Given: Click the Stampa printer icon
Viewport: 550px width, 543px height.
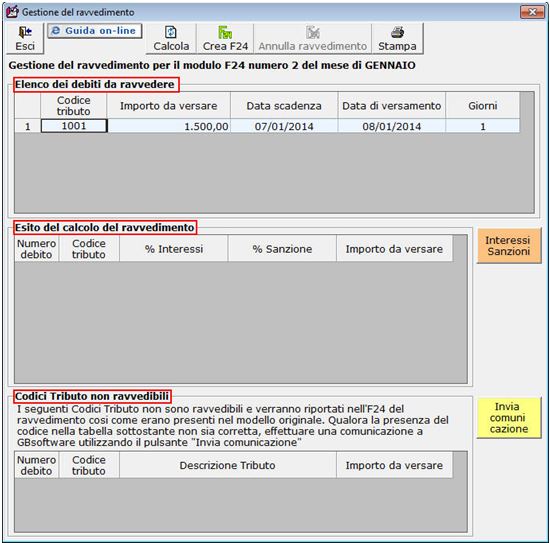Looking at the screenshot, I should [x=397, y=32].
